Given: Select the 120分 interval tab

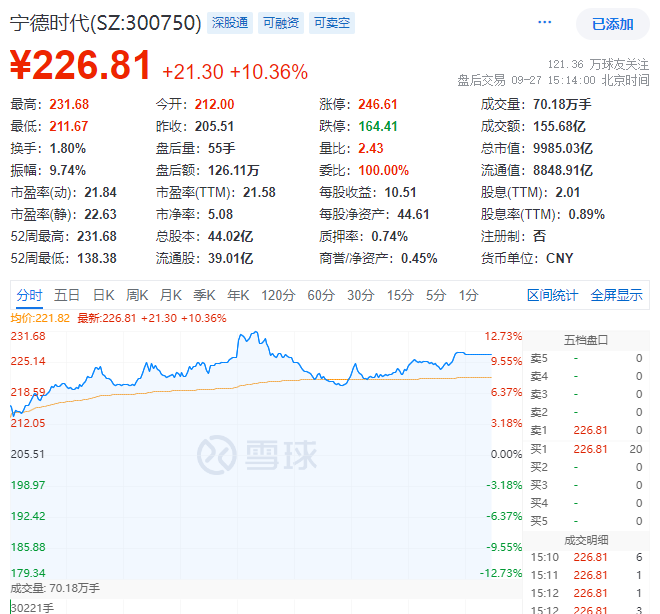Looking at the screenshot, I should click(x=278, y=295).
